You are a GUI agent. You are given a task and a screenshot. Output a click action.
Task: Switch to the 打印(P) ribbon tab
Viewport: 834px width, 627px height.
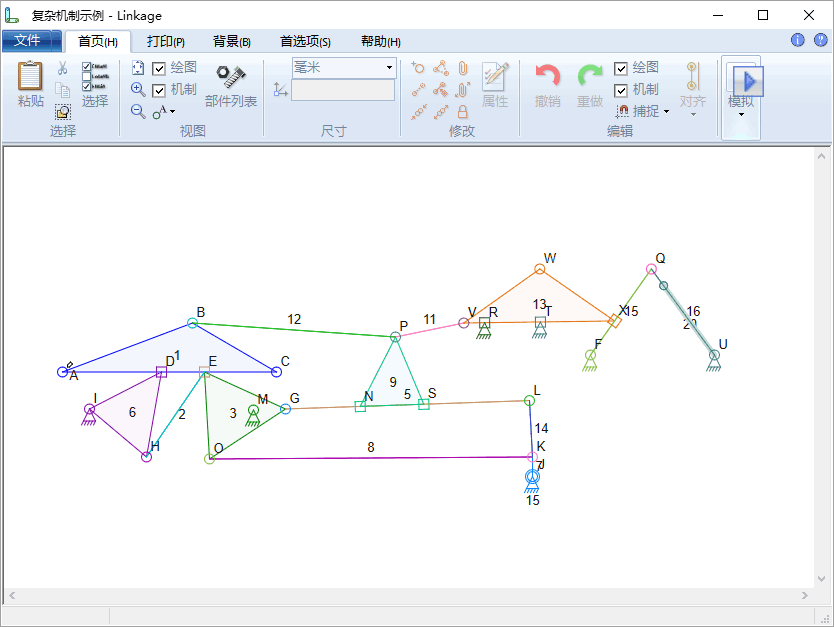[166, 41]
